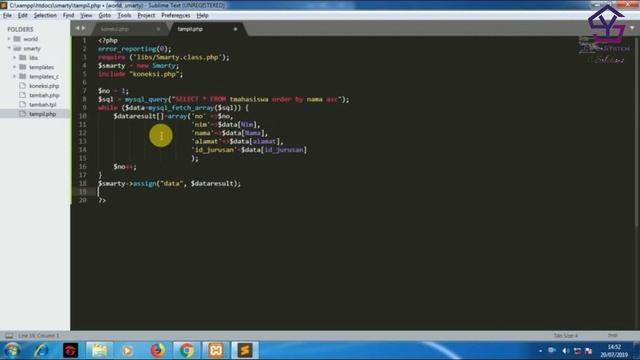Click line number 8 in gutter
640x360 pixels.
point(84,99)
